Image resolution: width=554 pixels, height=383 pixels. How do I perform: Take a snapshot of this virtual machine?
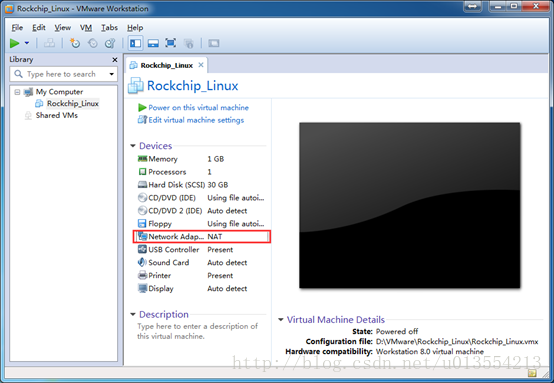coord(75,43)
